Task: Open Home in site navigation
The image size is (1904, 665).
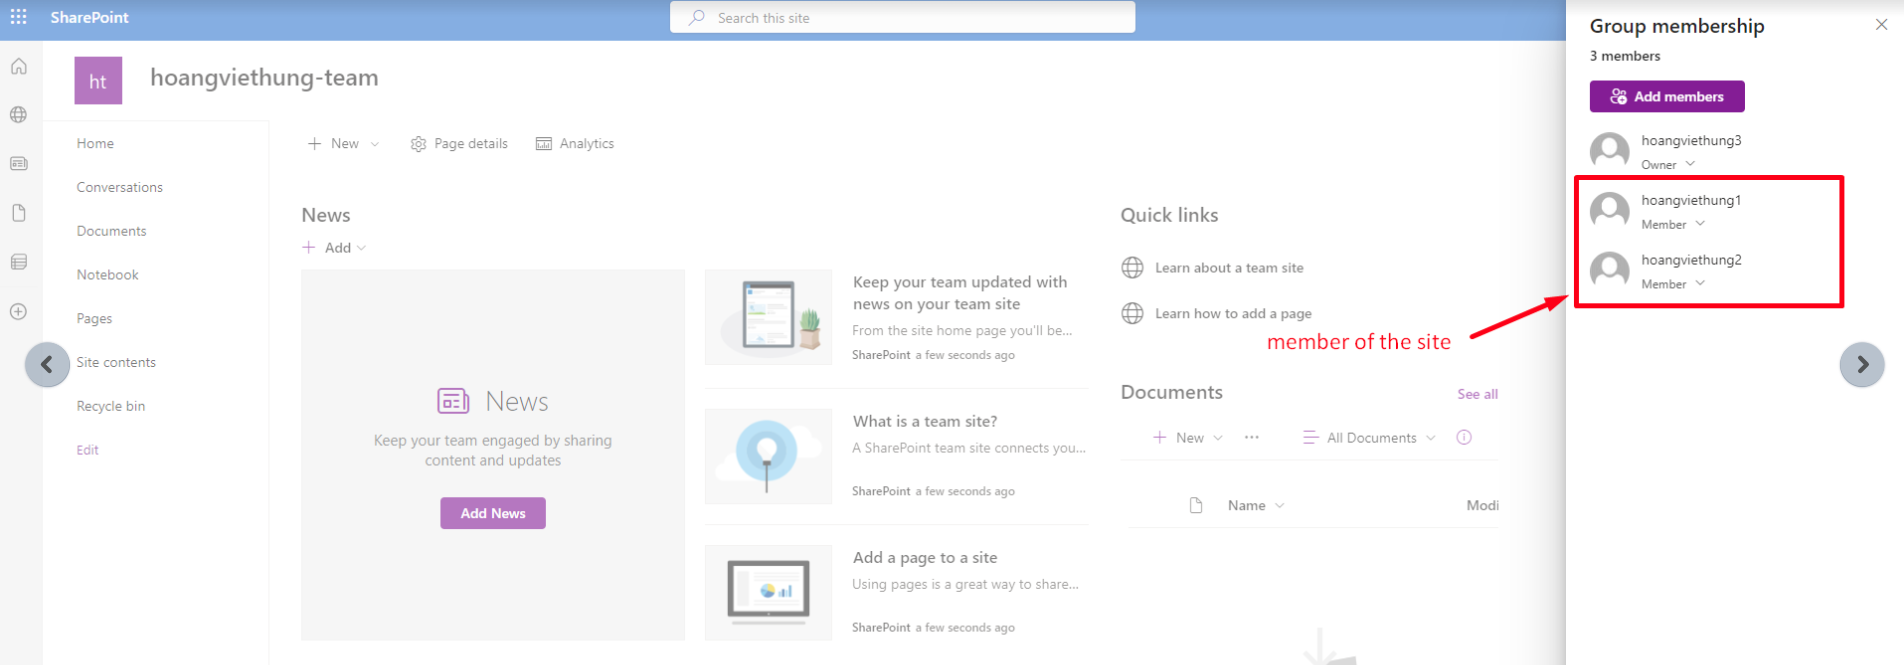Action: [x=95, y=144]
